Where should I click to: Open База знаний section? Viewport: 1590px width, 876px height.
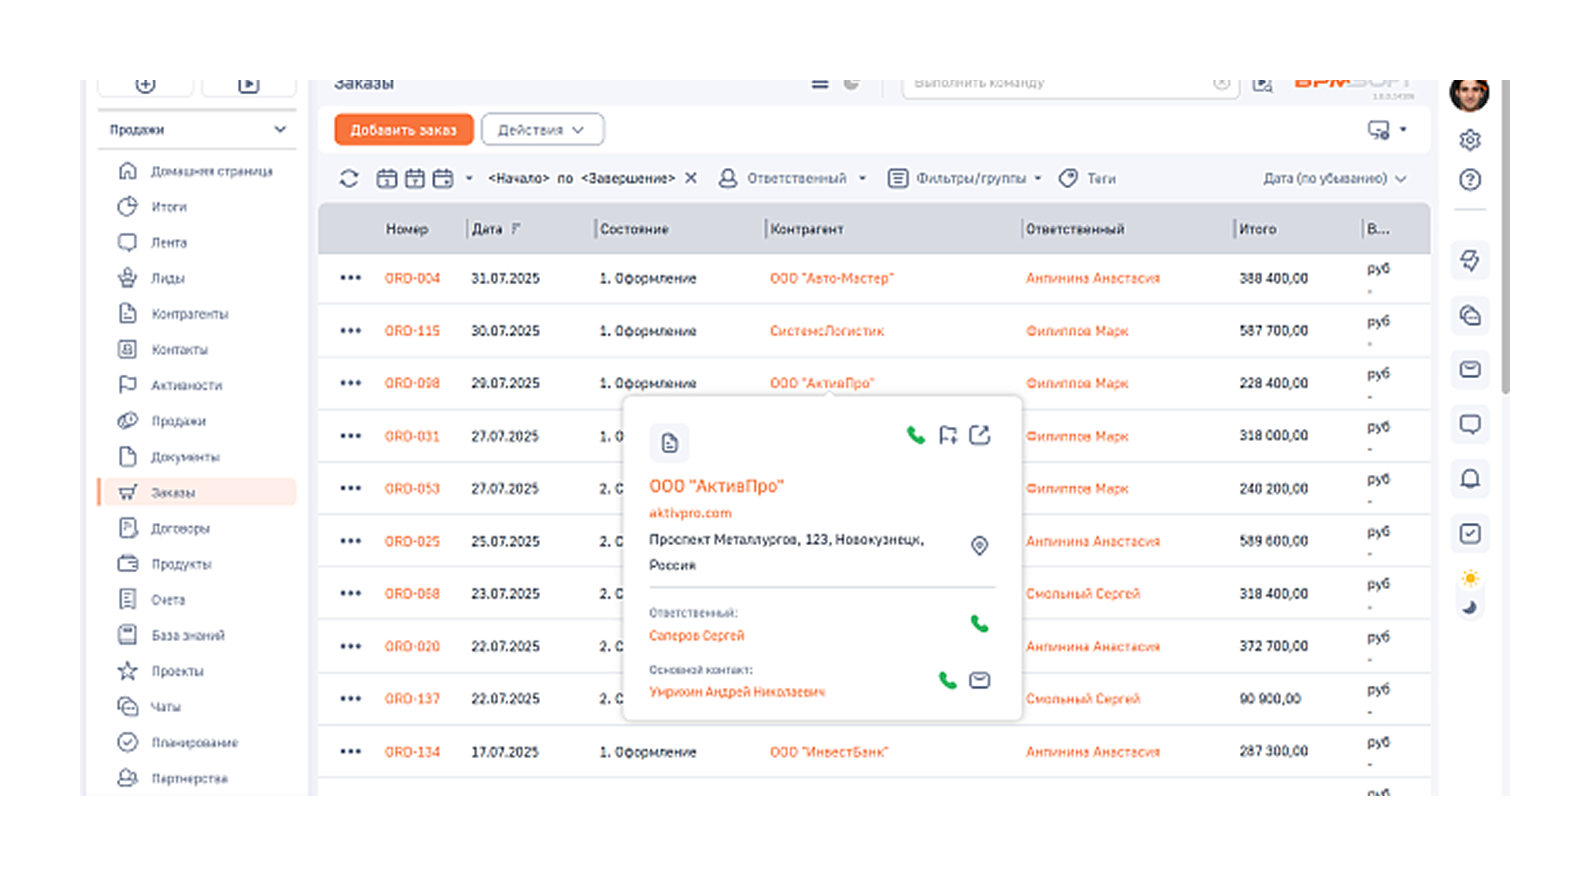(x=188, y=635)
